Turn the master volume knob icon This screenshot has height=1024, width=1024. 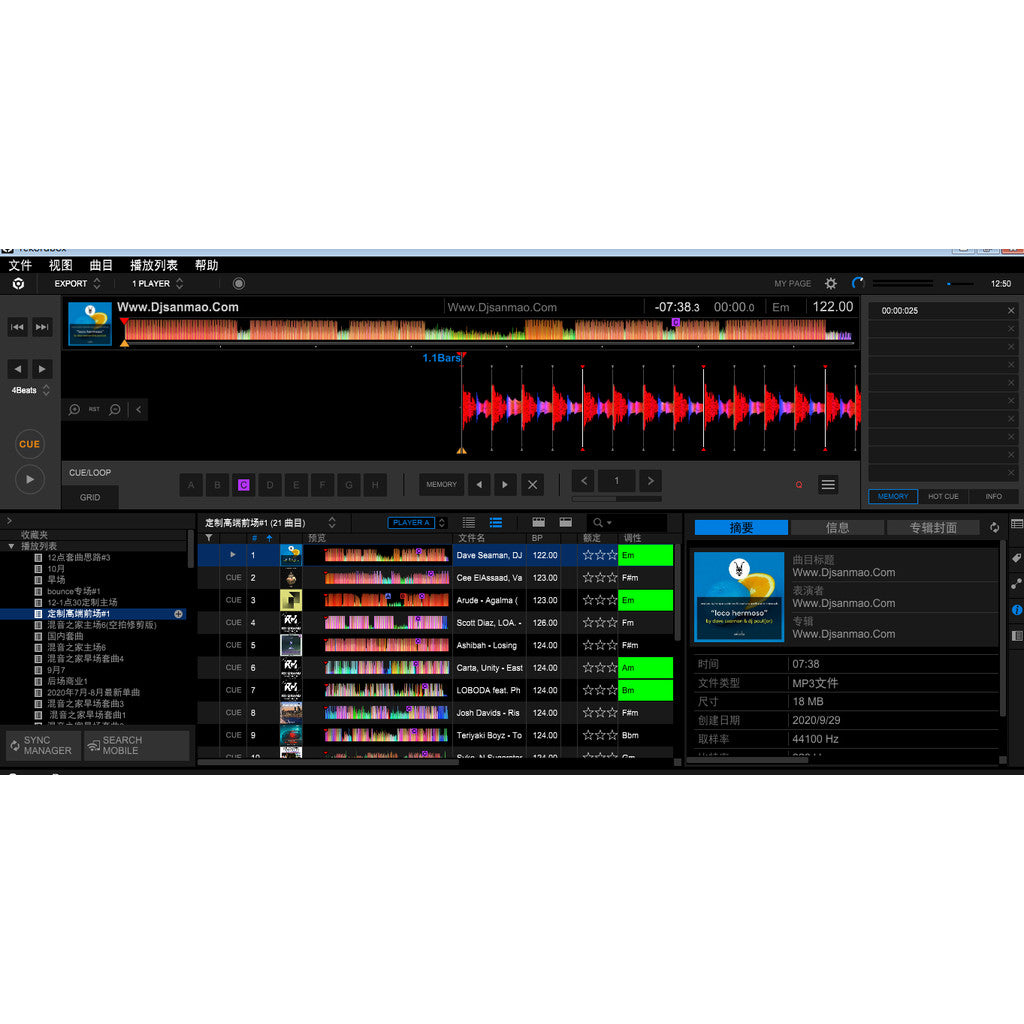(858, 283)
